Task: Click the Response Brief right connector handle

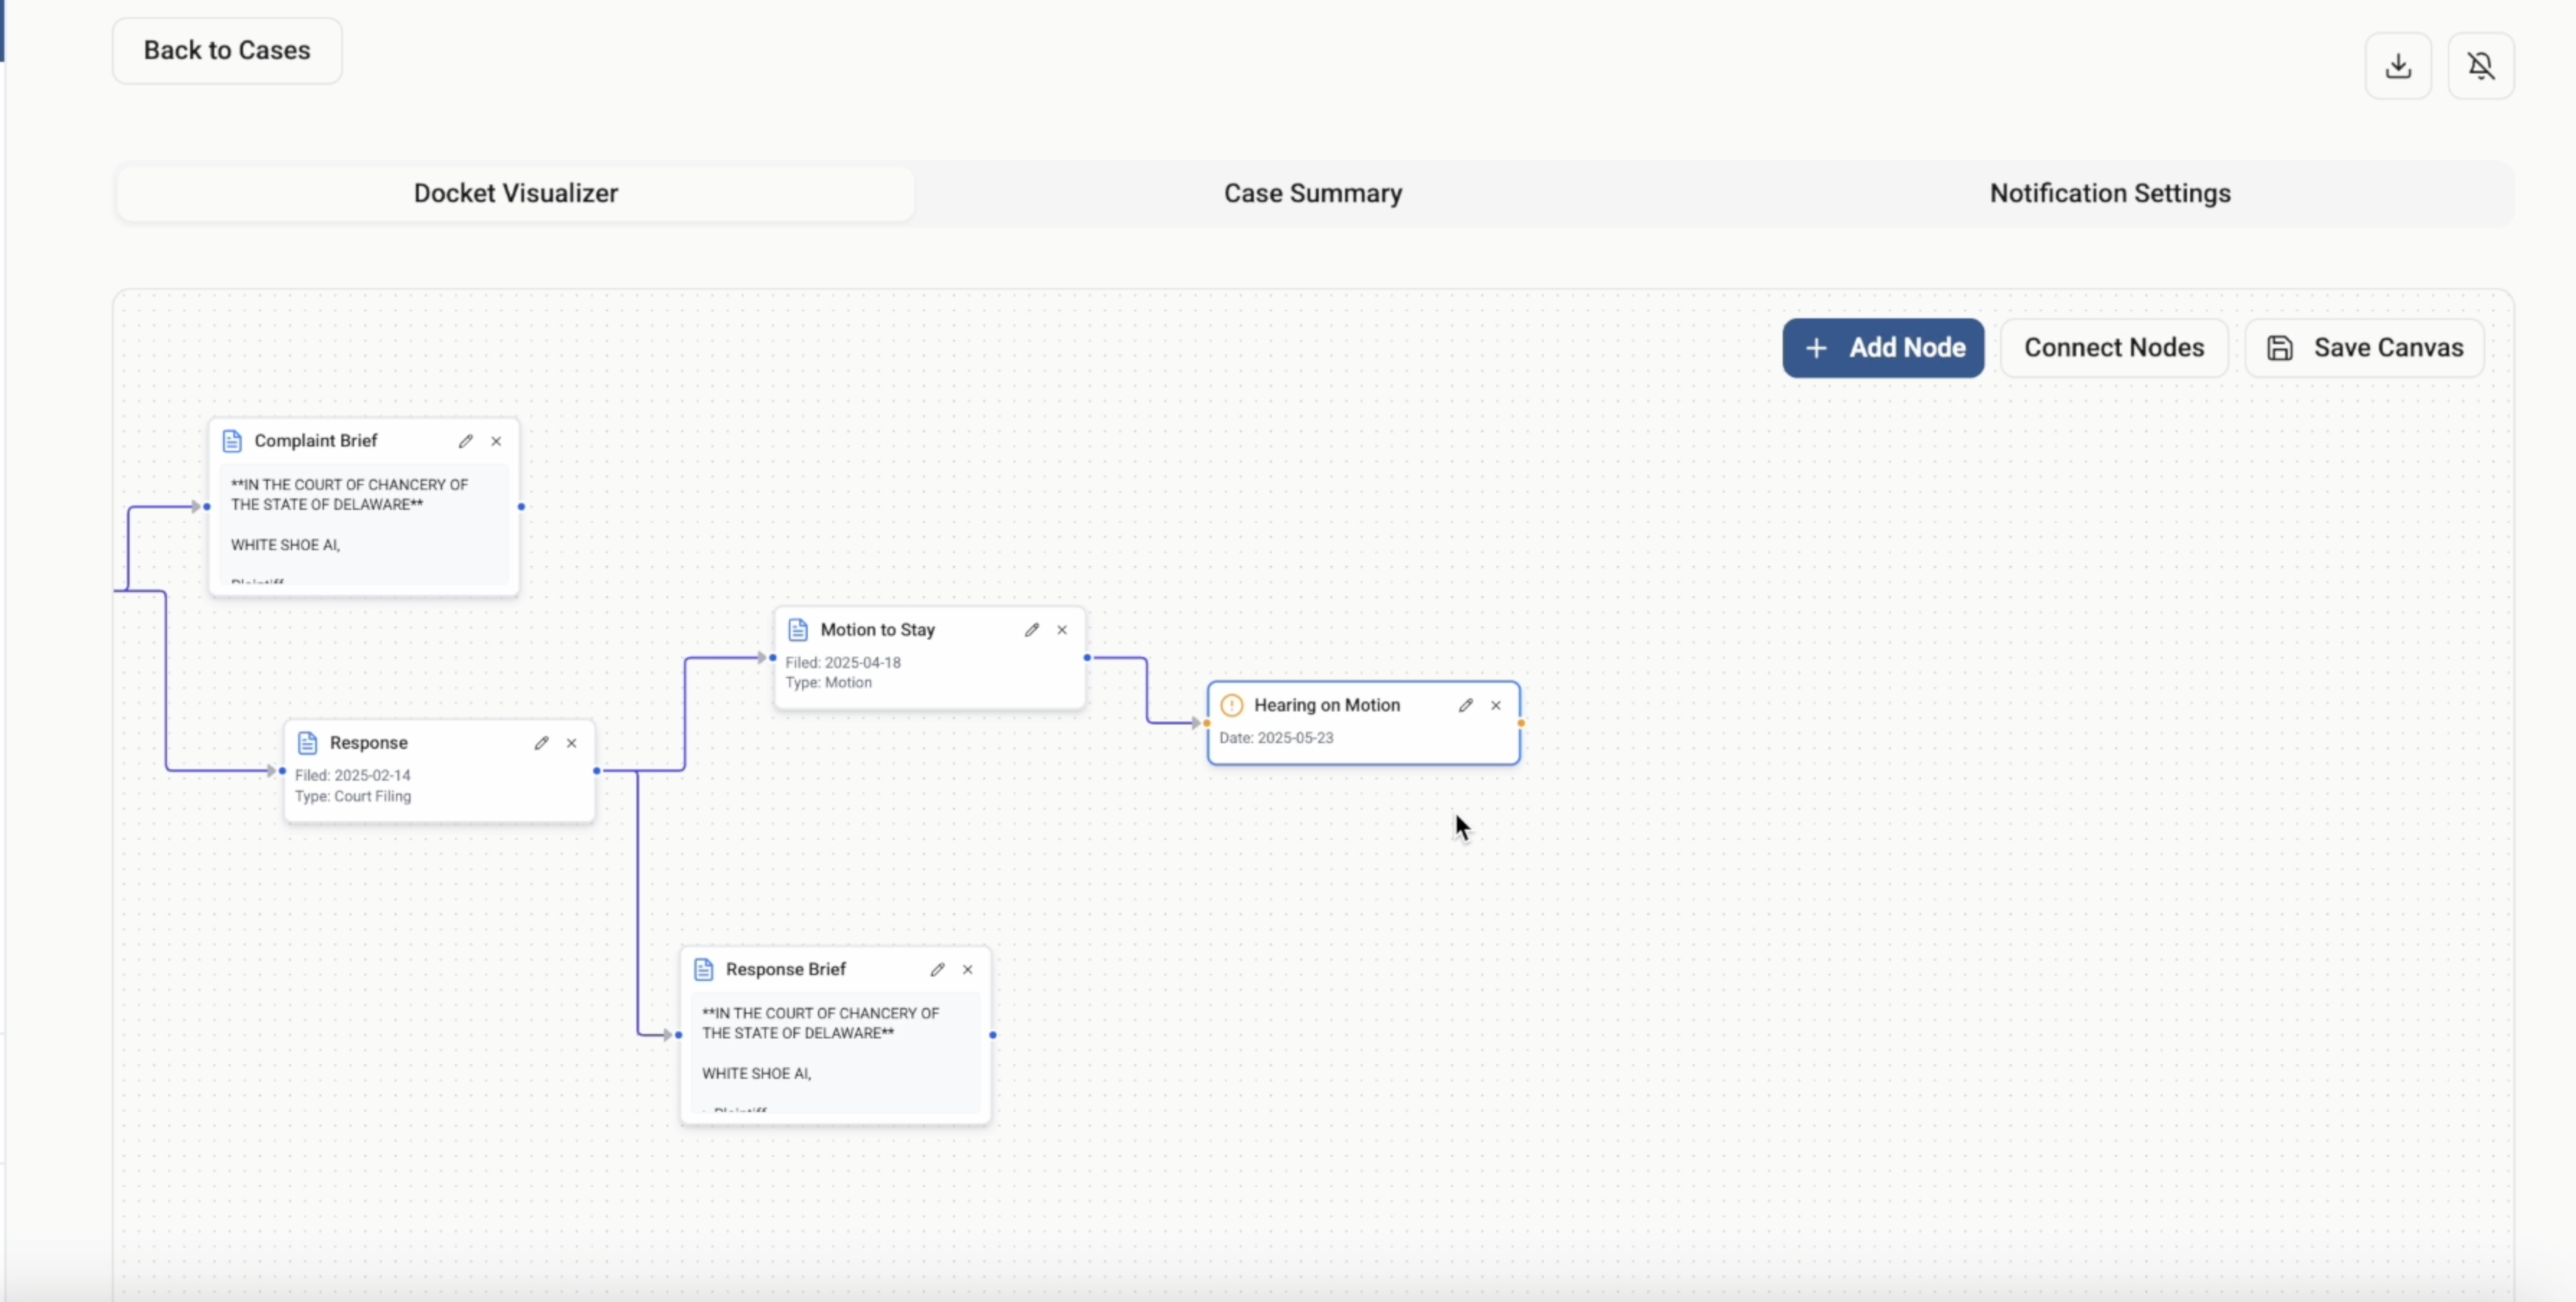Action: click(993, 1035)
